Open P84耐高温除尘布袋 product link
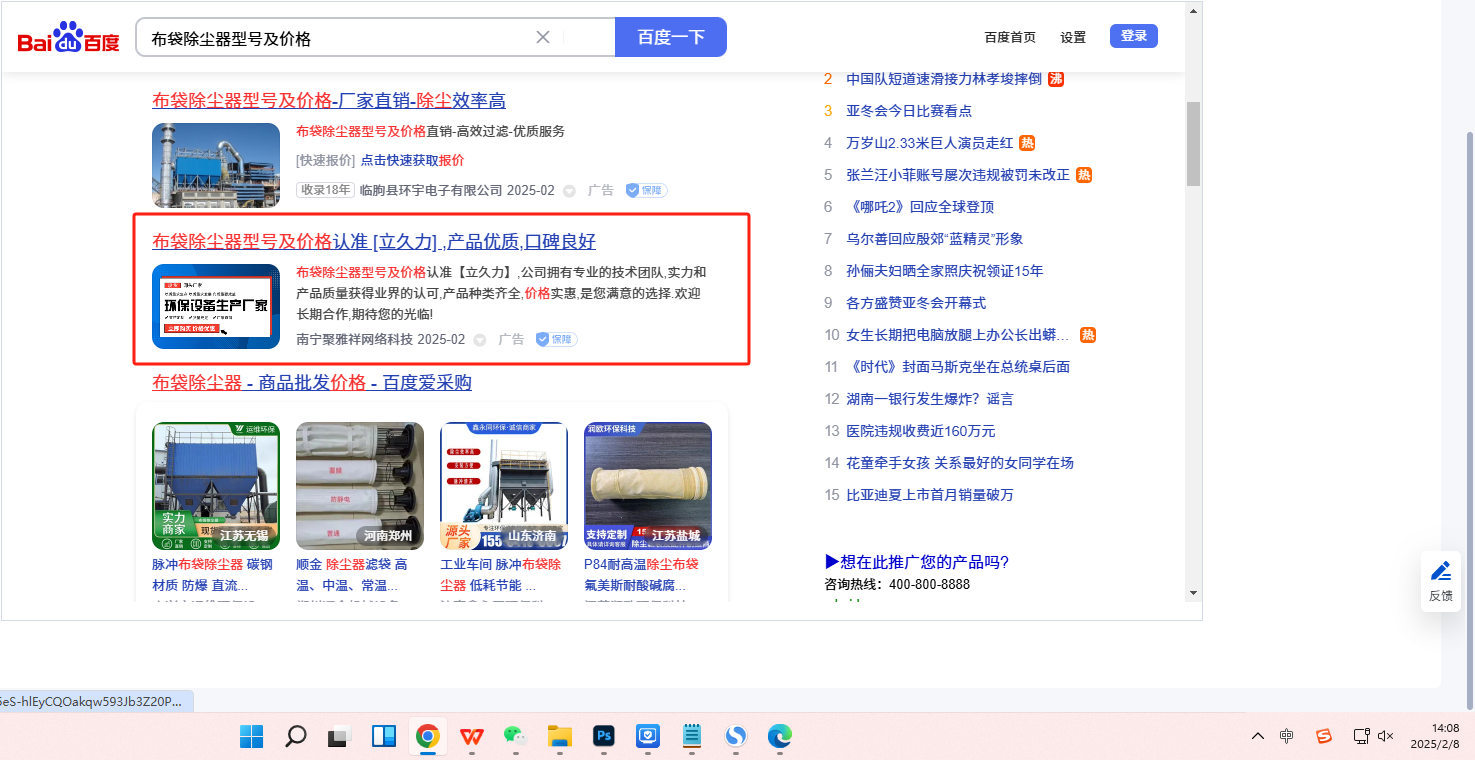 pyautogui.click(x=642, y=575)
